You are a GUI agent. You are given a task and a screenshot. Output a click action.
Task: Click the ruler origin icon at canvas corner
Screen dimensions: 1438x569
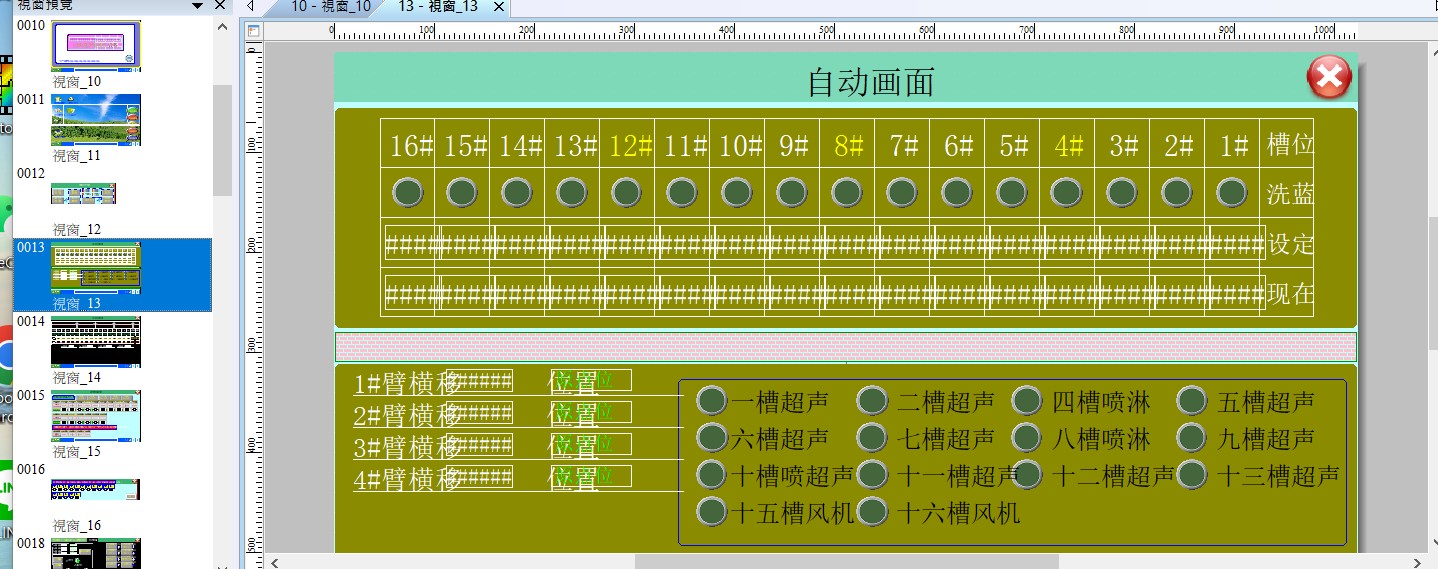click(x=253, y=31)
